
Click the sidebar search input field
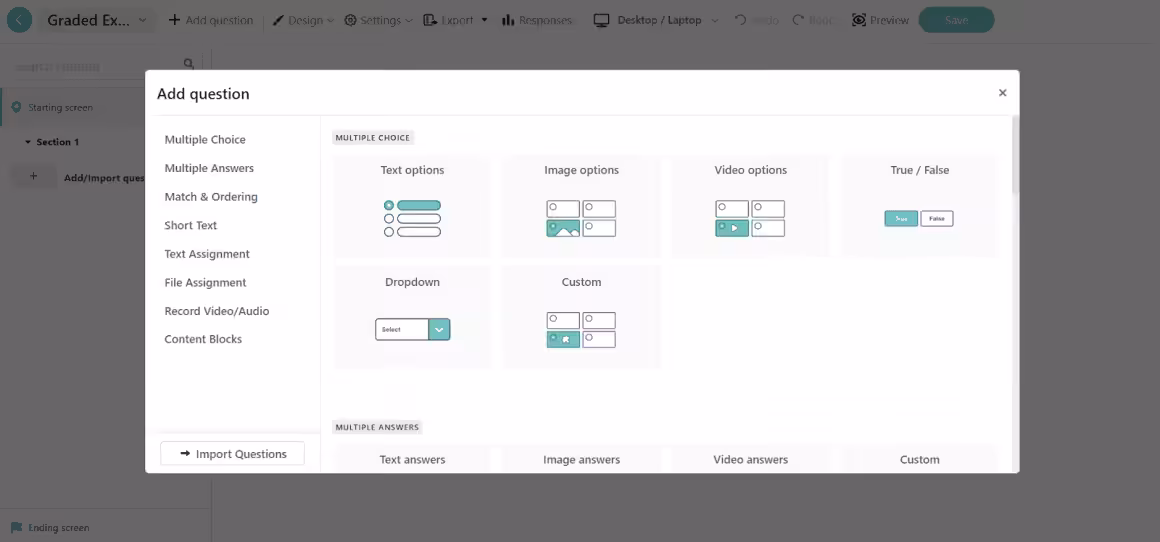[96, 67]
